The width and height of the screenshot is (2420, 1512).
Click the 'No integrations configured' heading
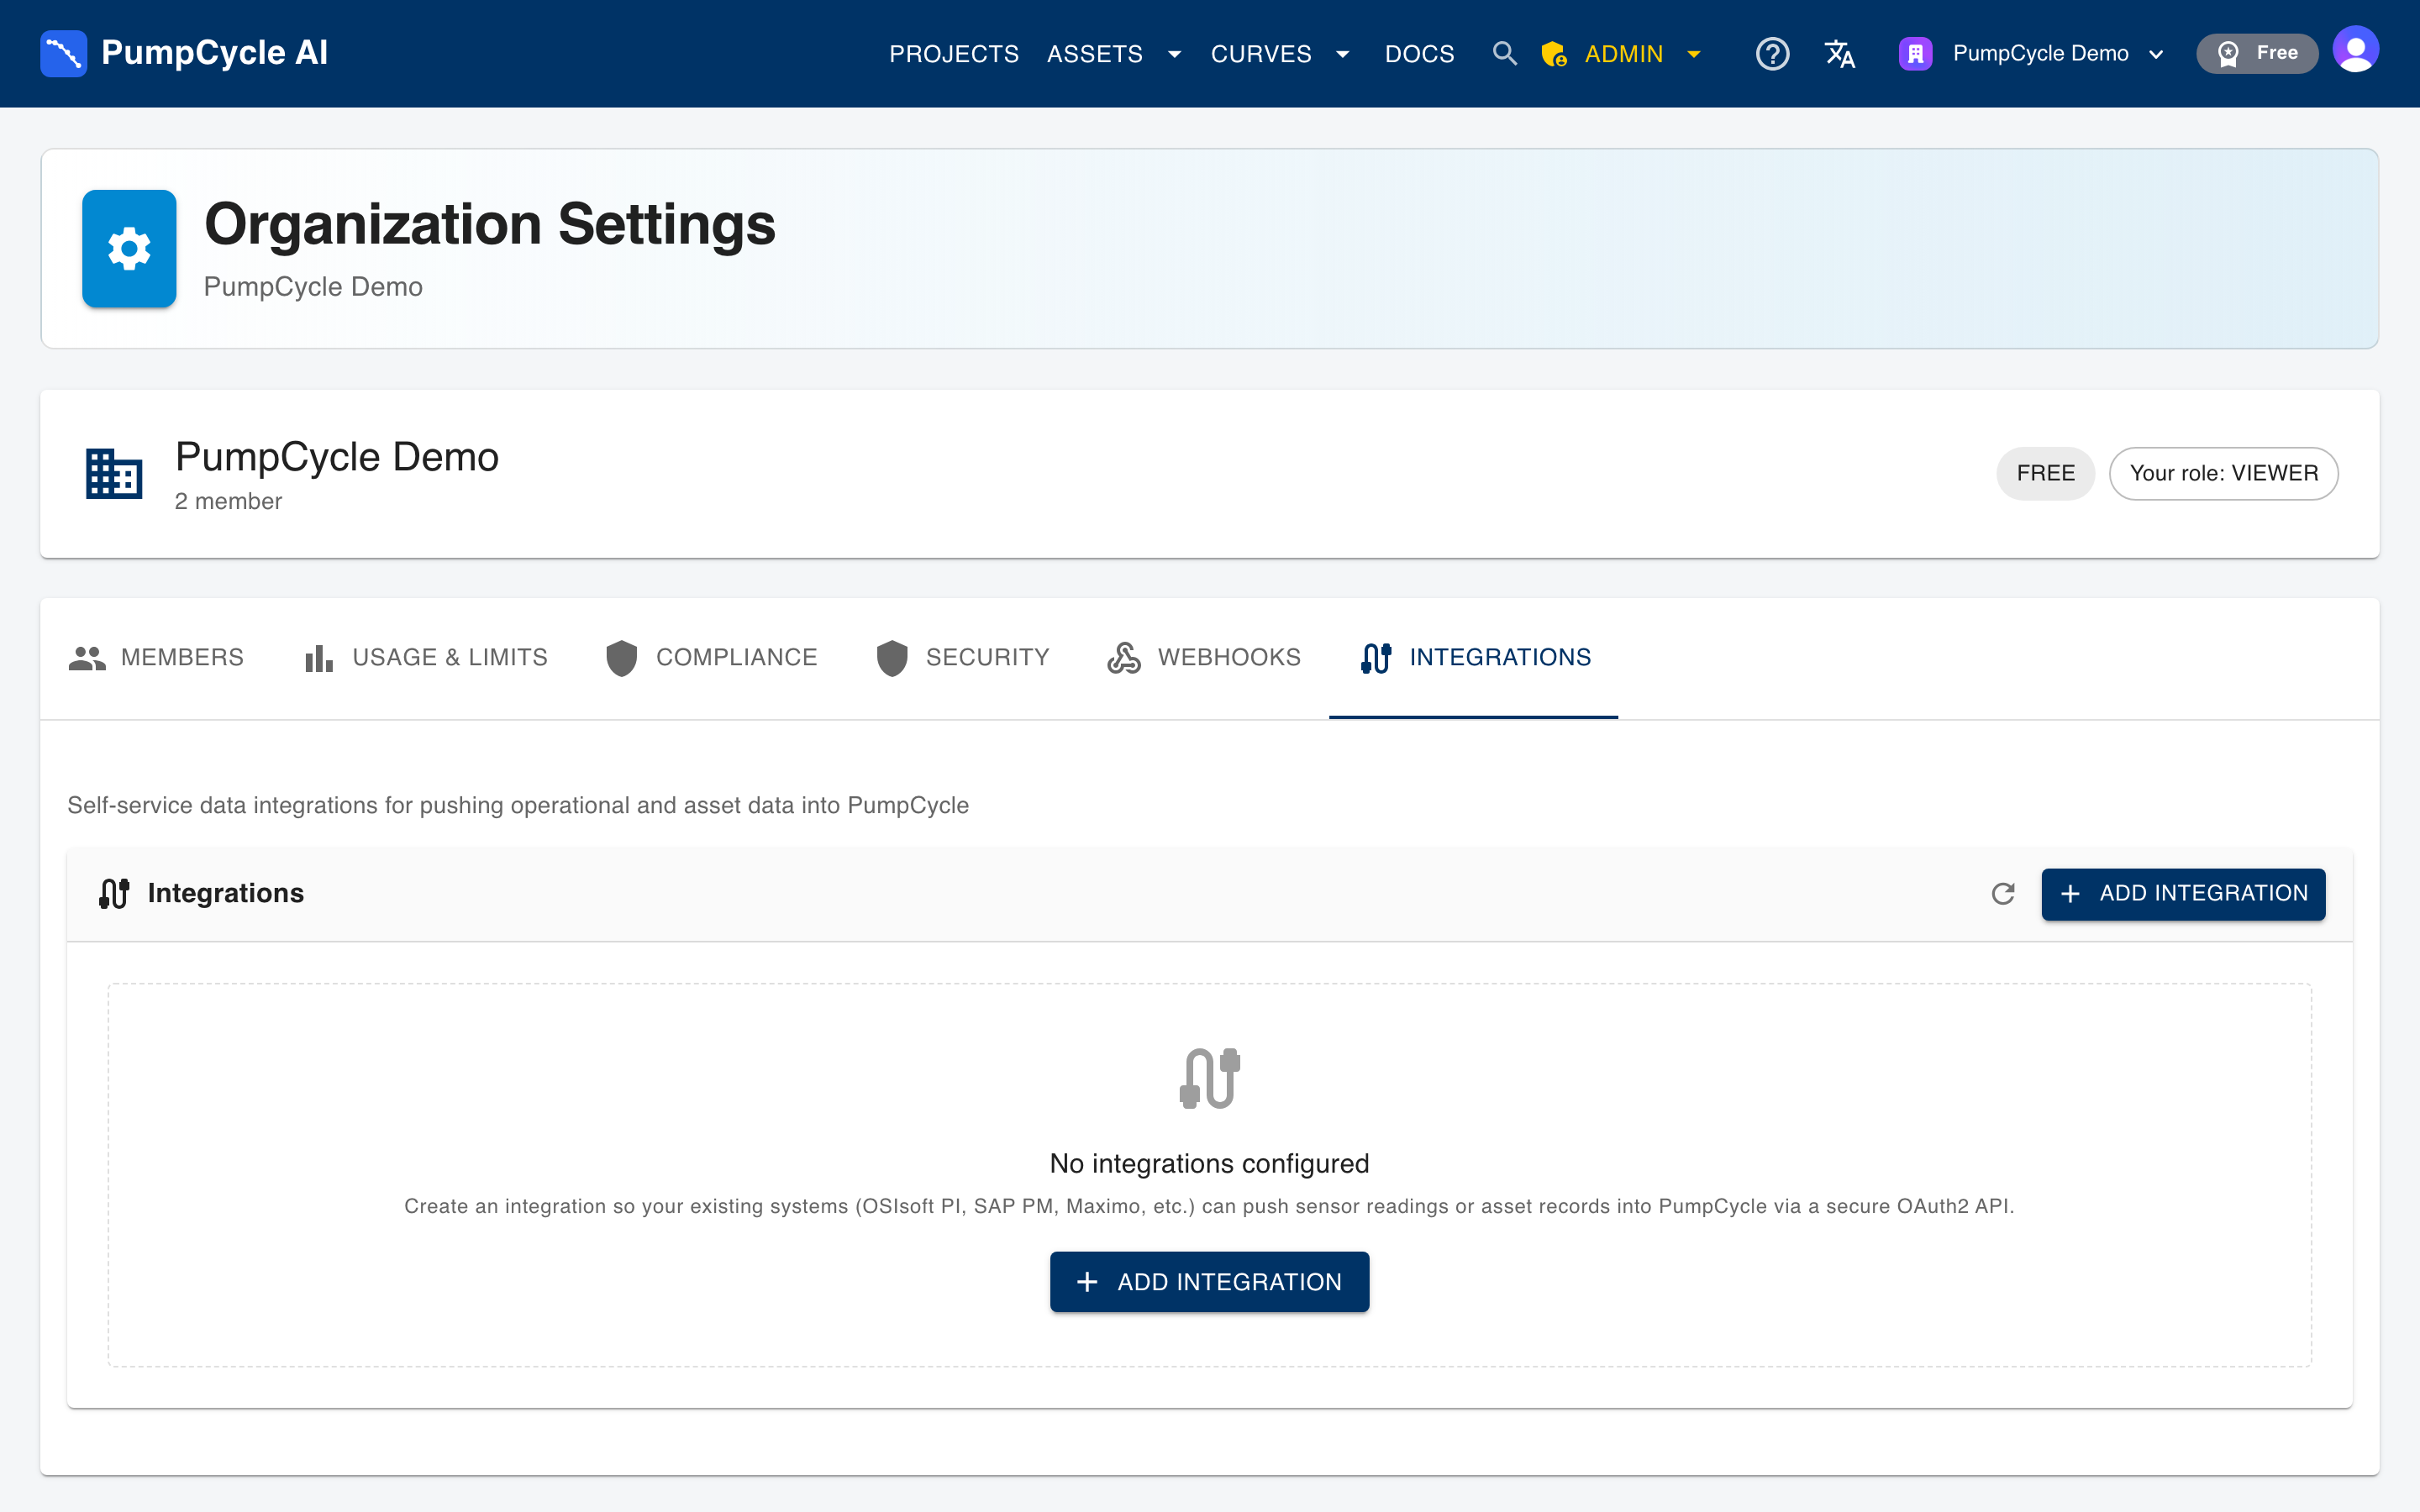1209,1163
